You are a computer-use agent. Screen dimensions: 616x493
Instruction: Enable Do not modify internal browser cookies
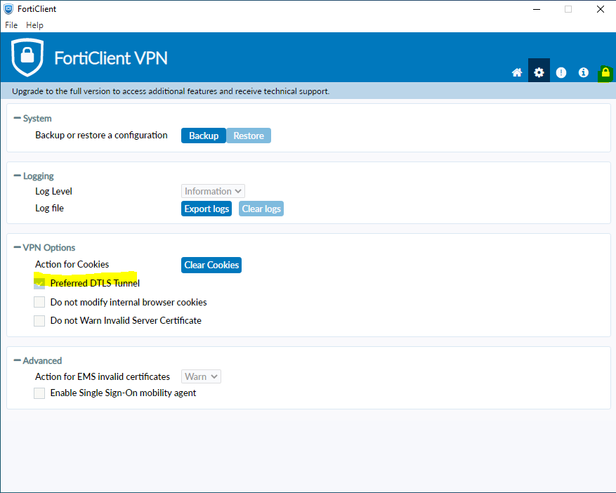coord(40,302)
